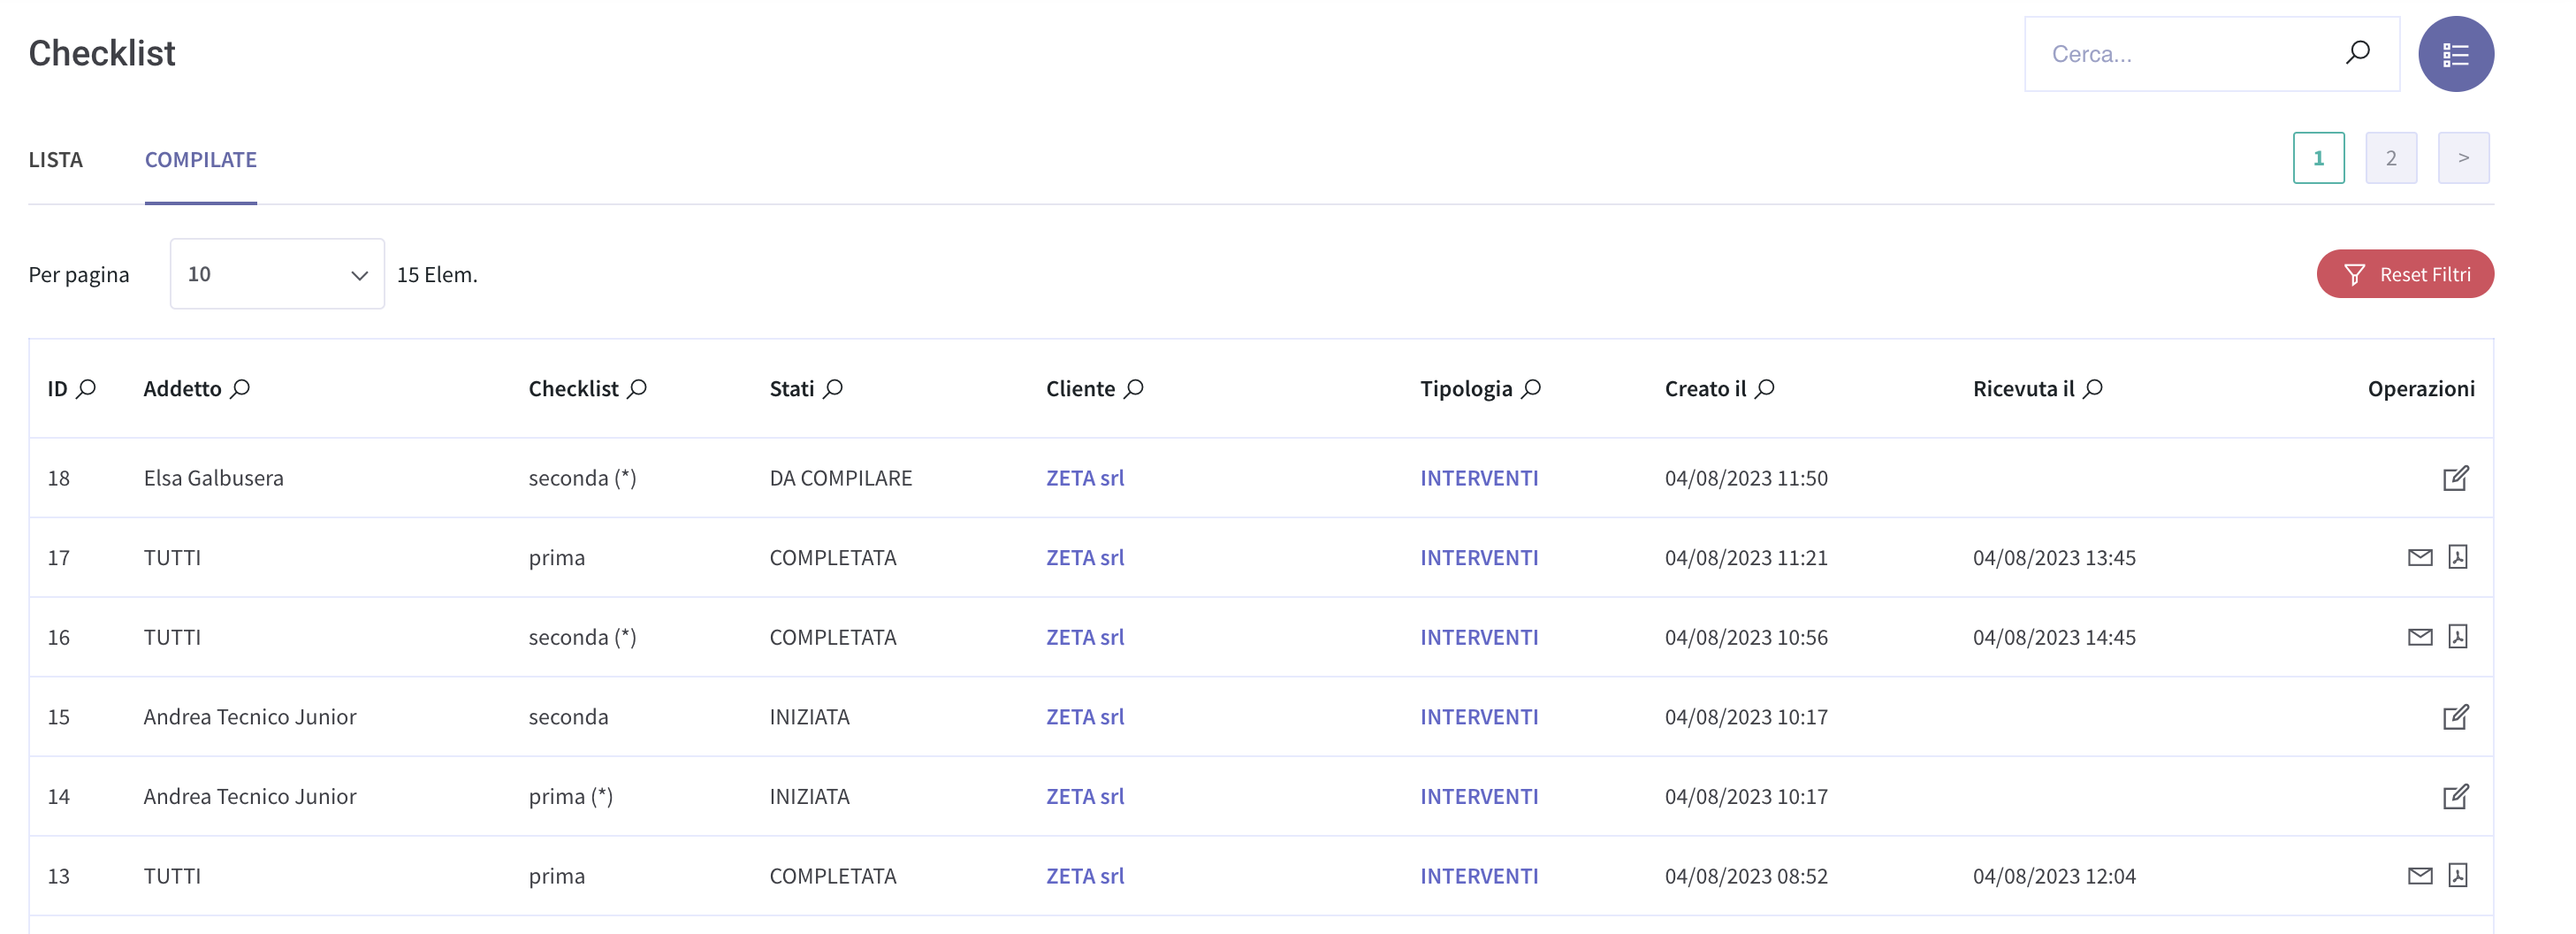Open Tipologia column search filter
This screenshot has width=2576, height=934.
click(1531, 388)
